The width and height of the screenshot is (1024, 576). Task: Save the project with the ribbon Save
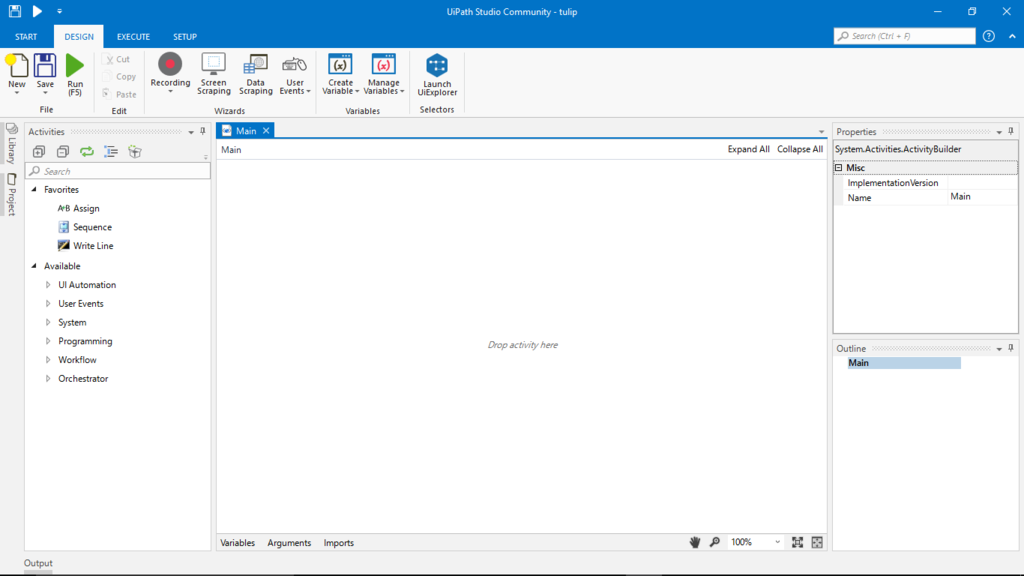pos(45,74)
